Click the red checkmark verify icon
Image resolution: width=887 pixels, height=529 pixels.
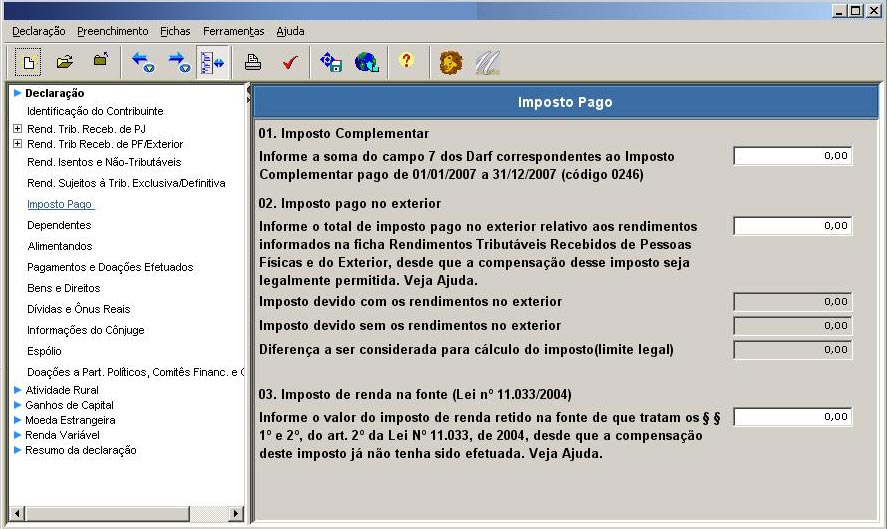click(x=290, y=62)
